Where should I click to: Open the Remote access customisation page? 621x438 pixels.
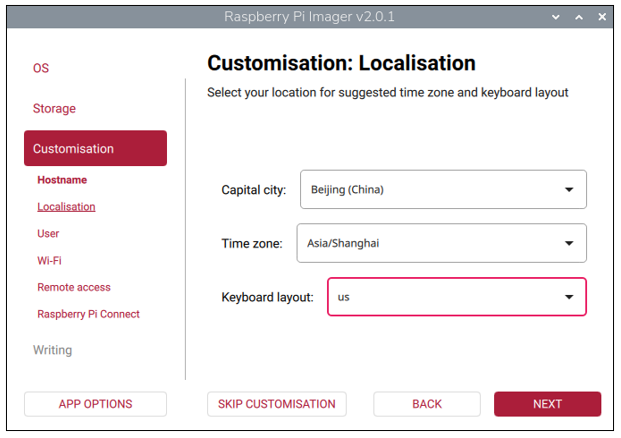click(x=74, y=287)
